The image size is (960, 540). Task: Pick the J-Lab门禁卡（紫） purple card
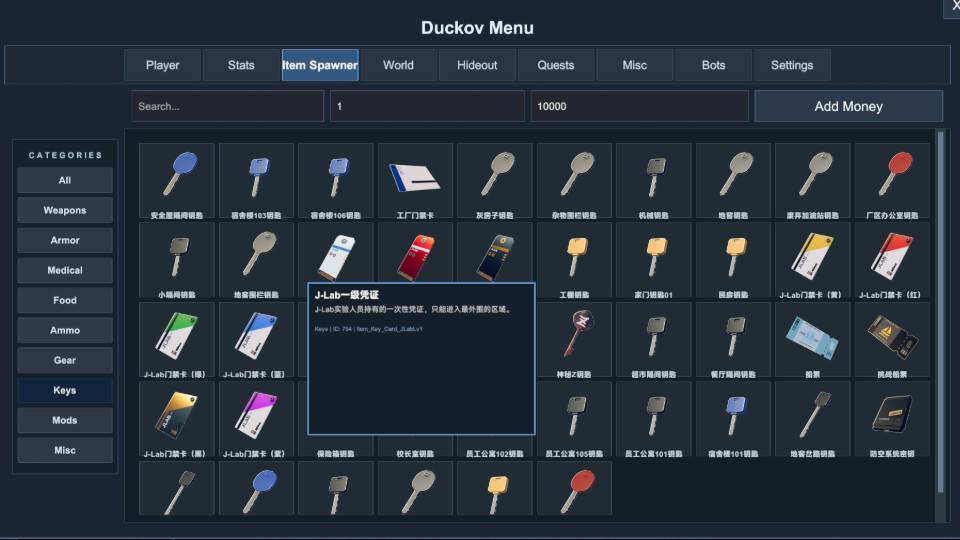256,418
